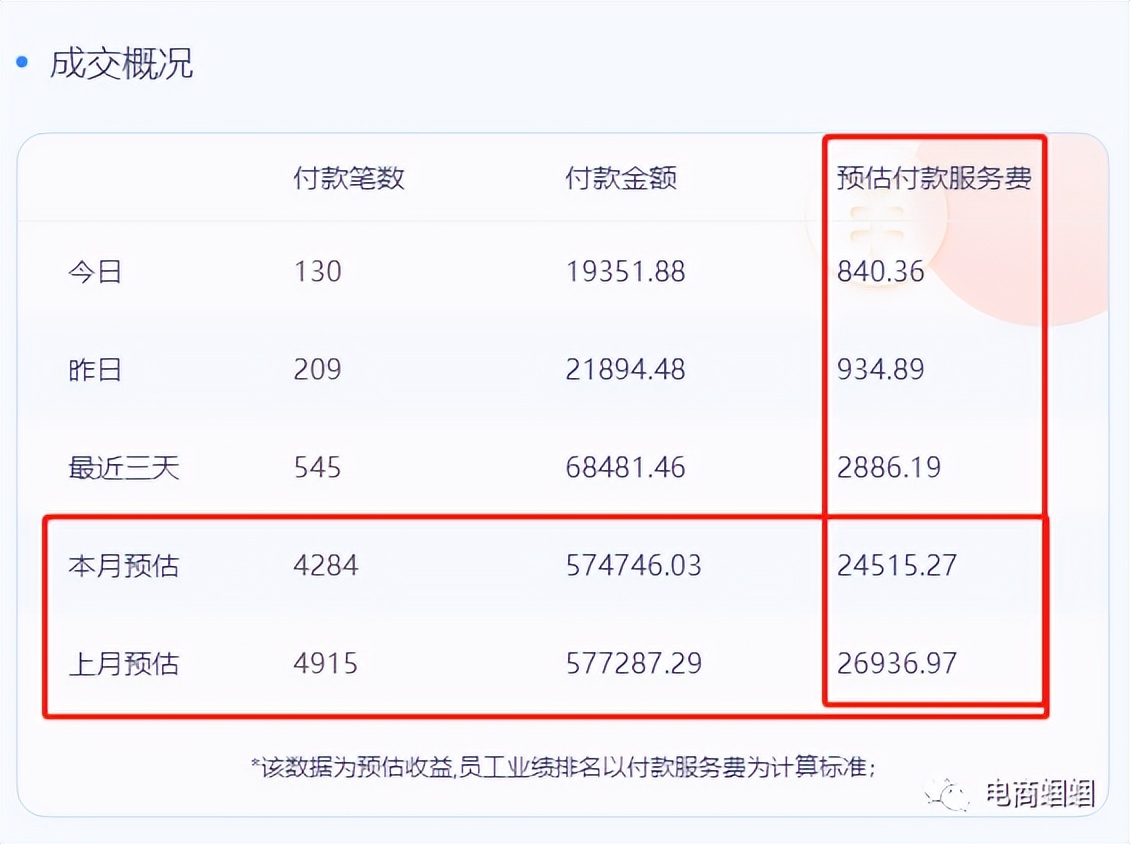Click the coin icon behind the service fee header

875,226
